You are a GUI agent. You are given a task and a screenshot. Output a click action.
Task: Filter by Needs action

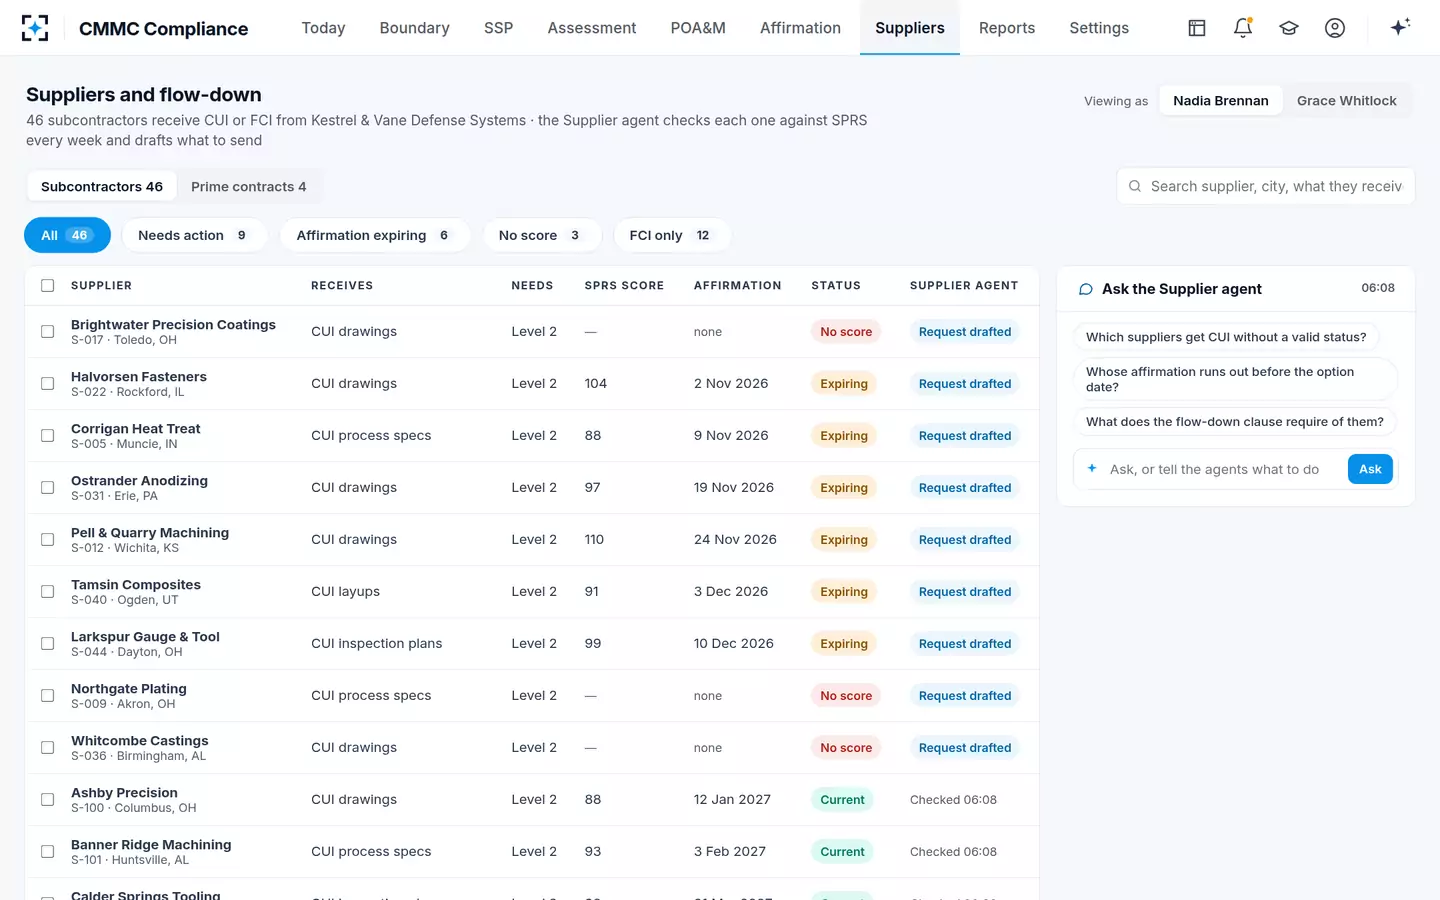[x=193, y=235]
